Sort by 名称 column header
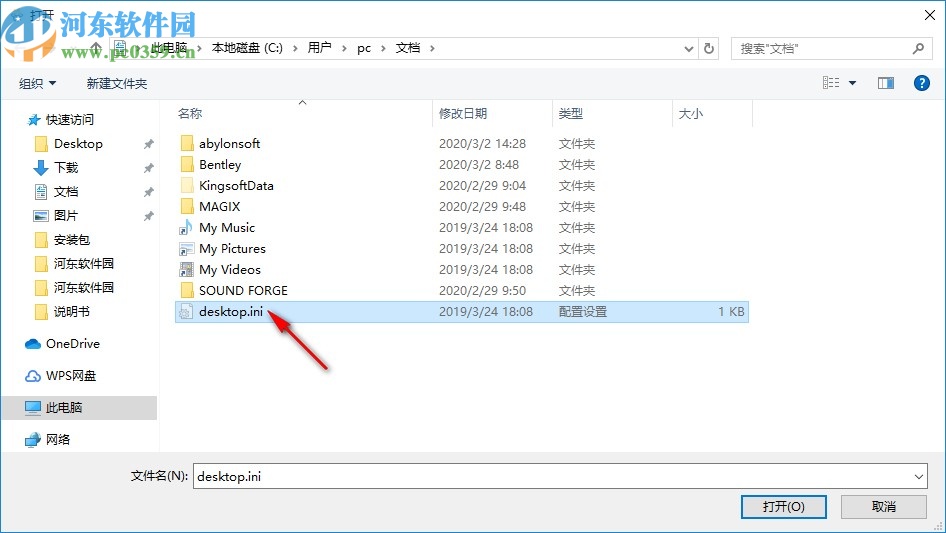This screenshot has width=946, height=533. [190, 113]
